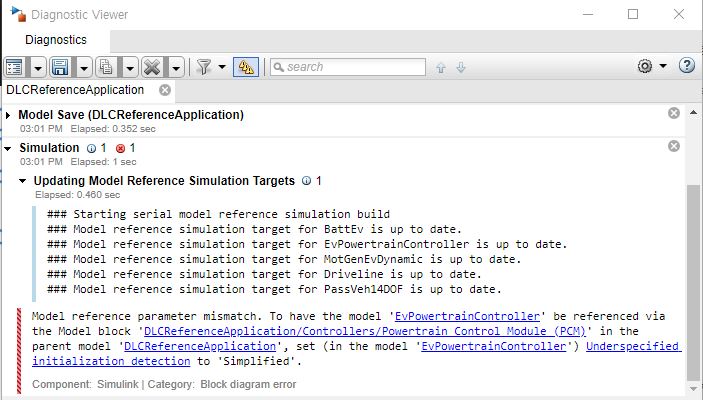703x400 pixels.
Task: Collapse Updating Model Reference Simulation Targets
Action: [22, 181]
